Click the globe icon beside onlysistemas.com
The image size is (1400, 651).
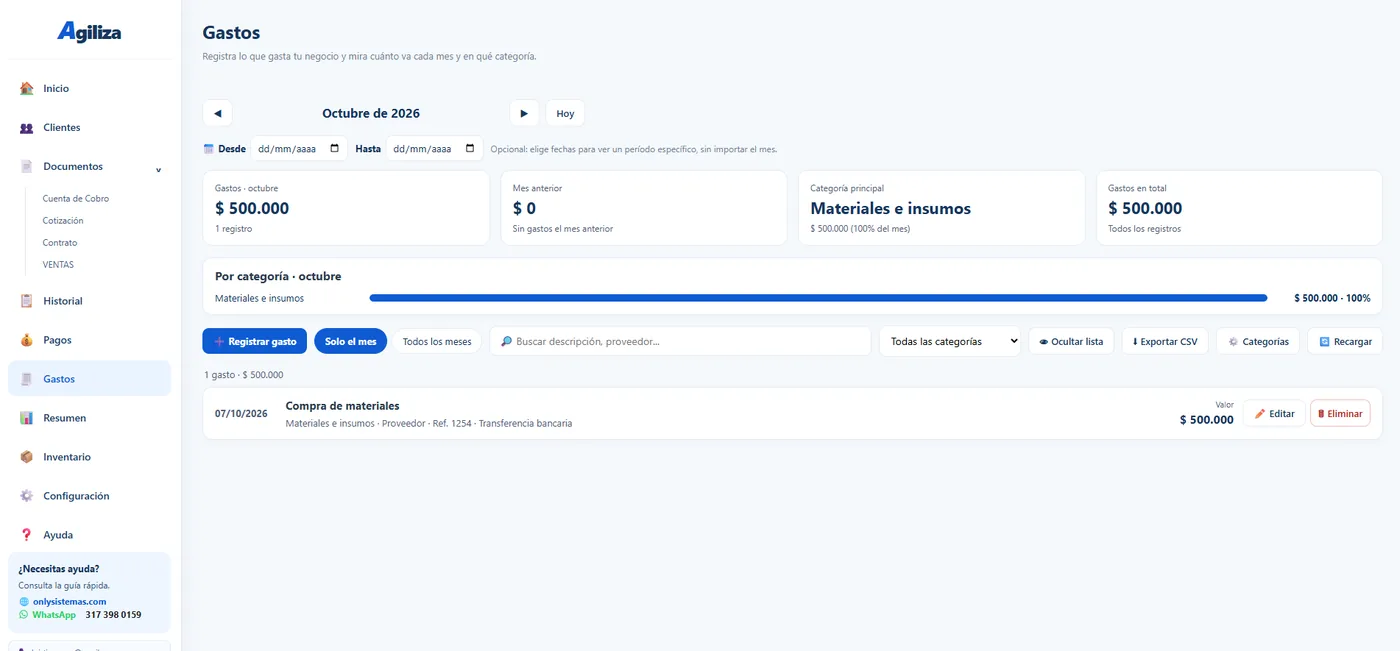(x=24, y=601)
